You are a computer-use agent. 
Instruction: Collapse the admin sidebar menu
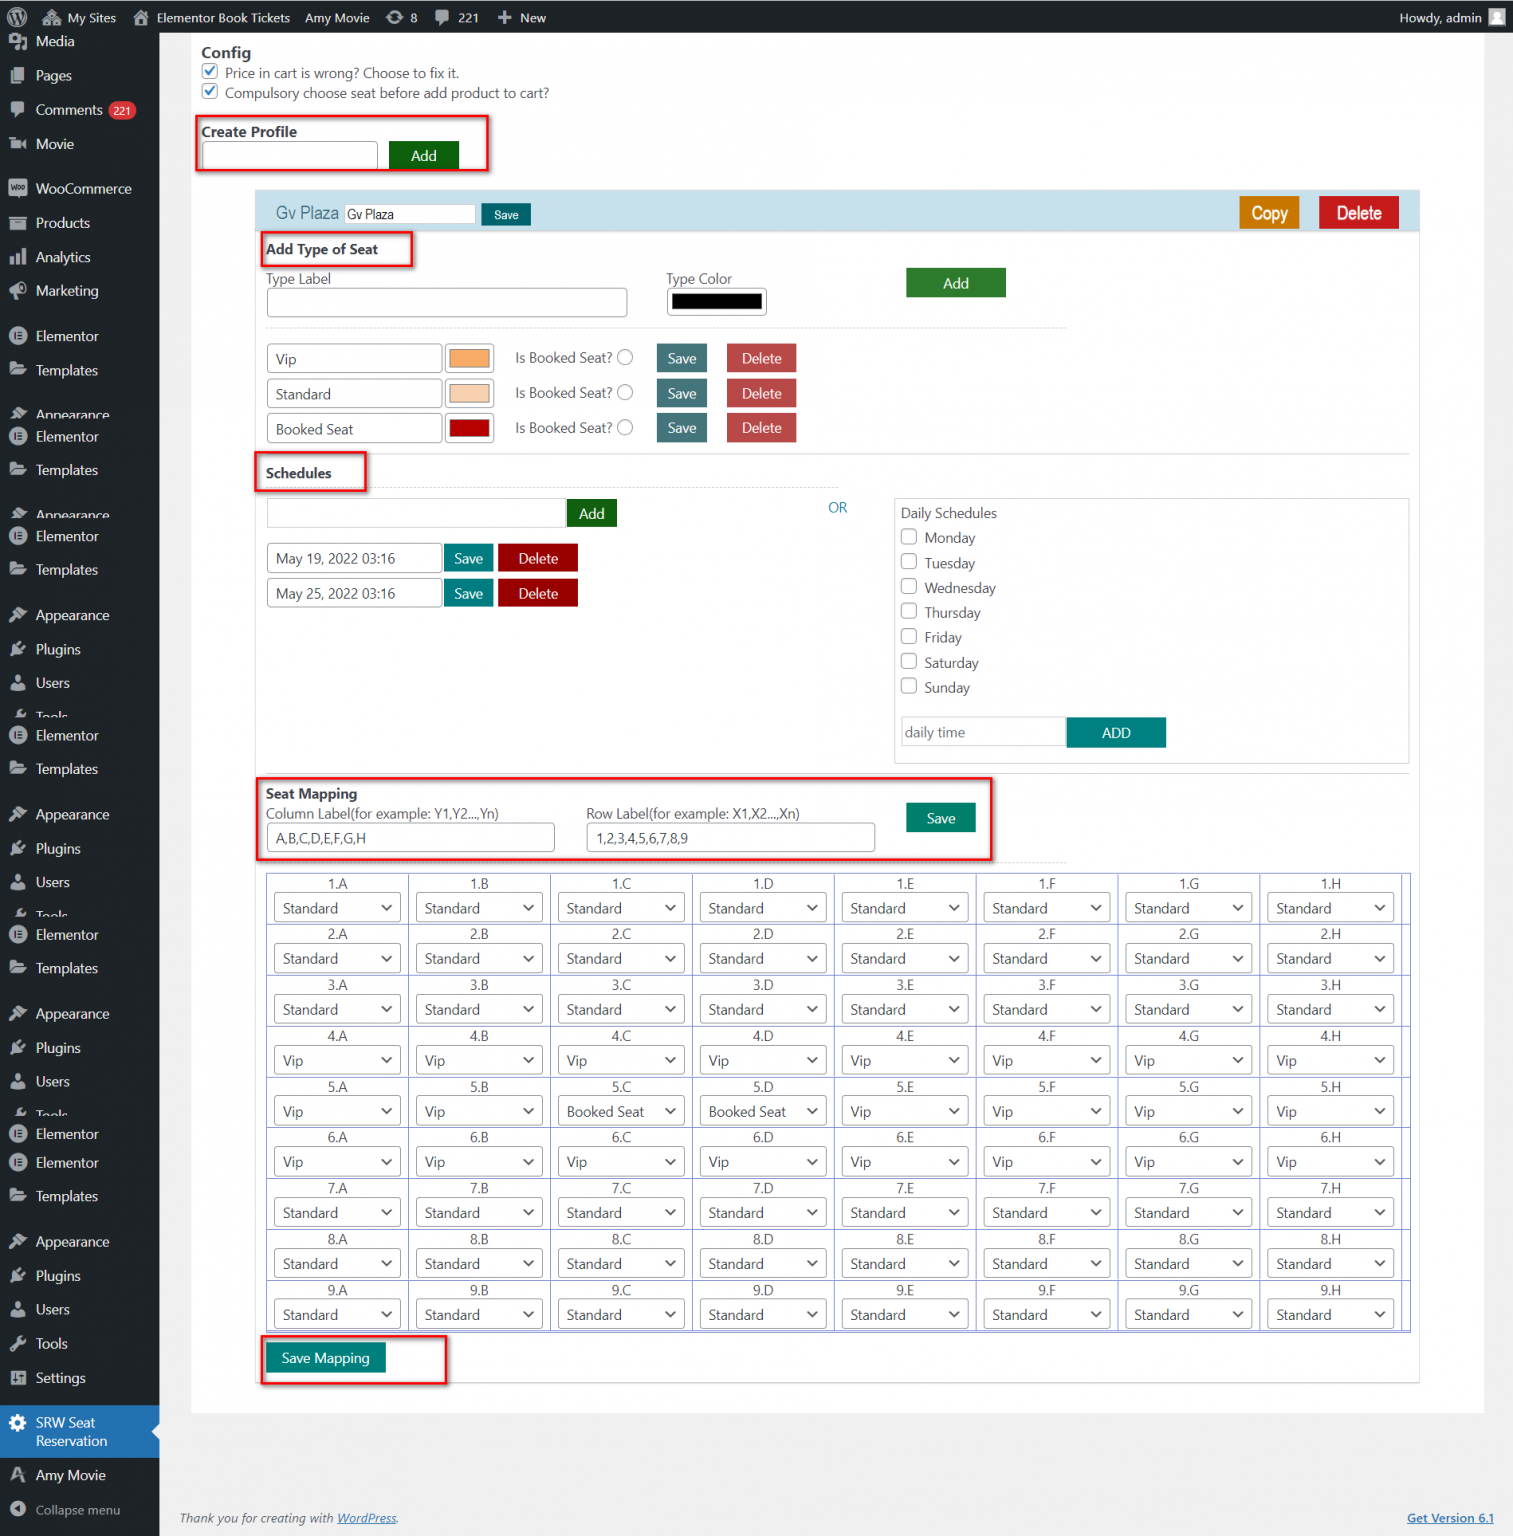click(x=76, y=1510)
